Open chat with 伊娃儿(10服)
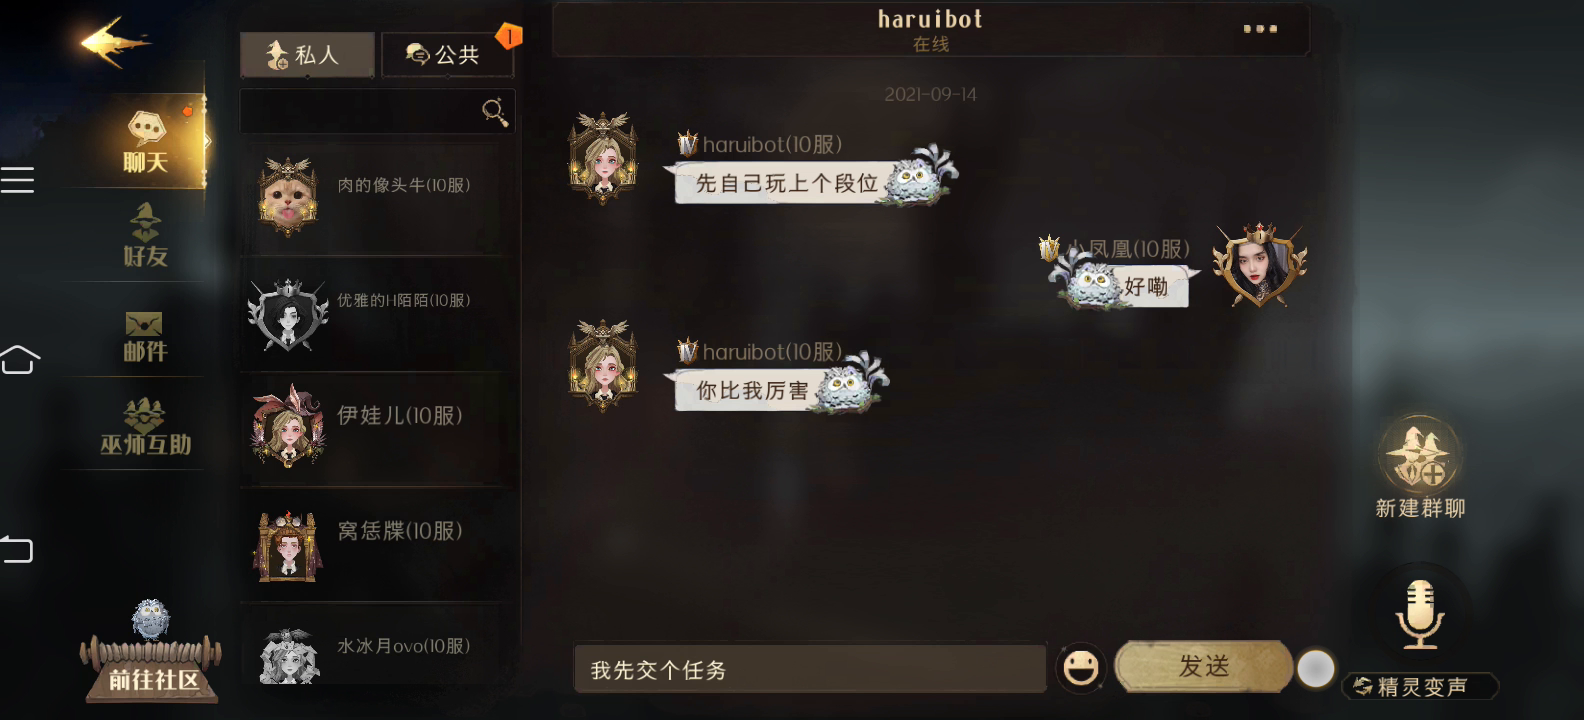1584x720 pixels. pos(378,429)
